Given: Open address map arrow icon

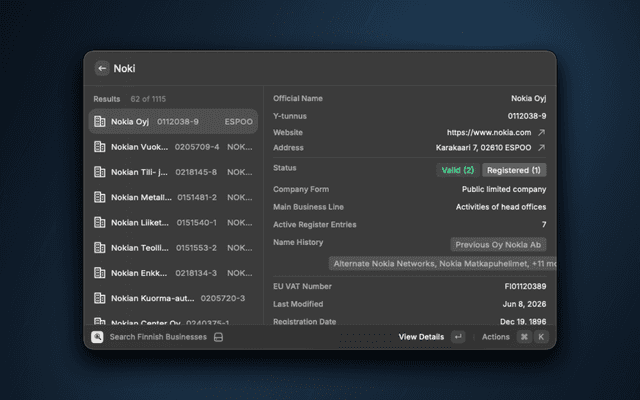Looking at the screenshot, I should (541, 147).
